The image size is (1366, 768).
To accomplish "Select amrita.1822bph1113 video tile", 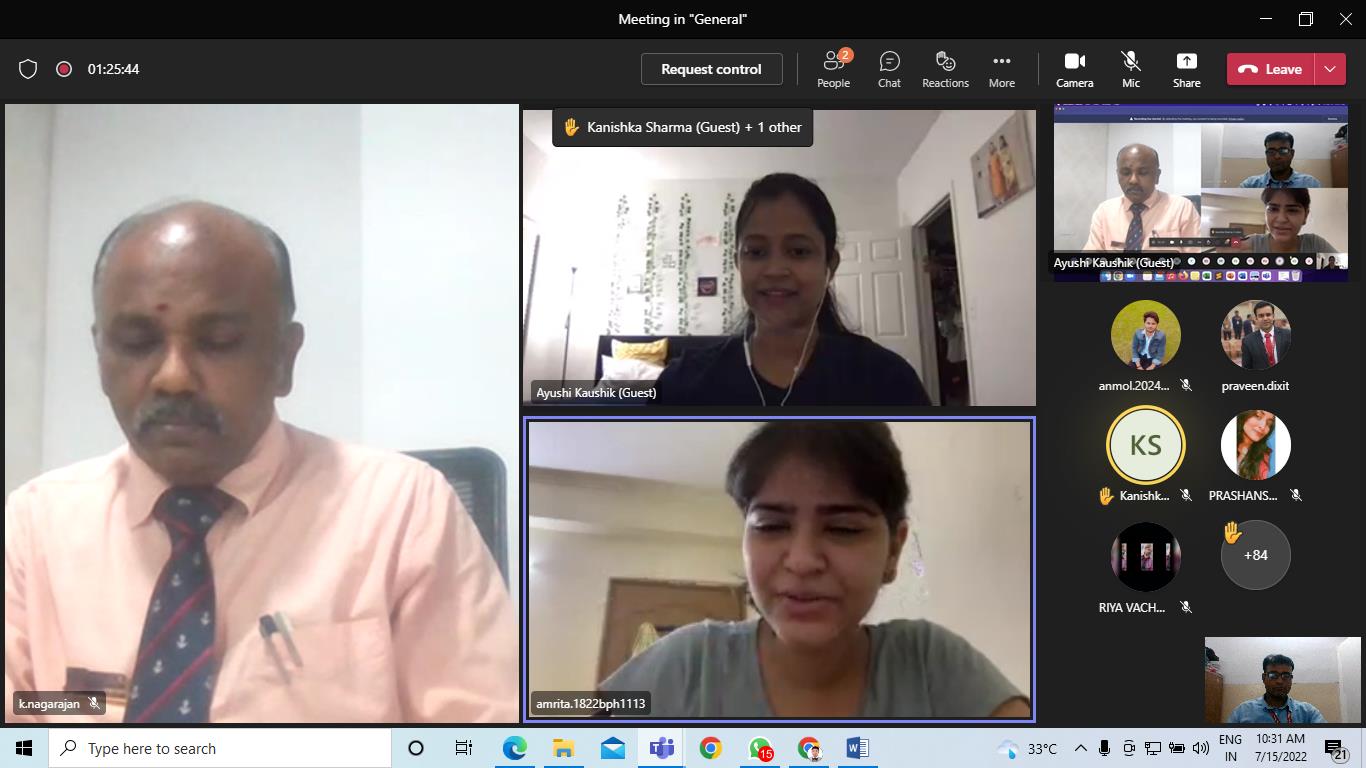I will pos(779,568).
